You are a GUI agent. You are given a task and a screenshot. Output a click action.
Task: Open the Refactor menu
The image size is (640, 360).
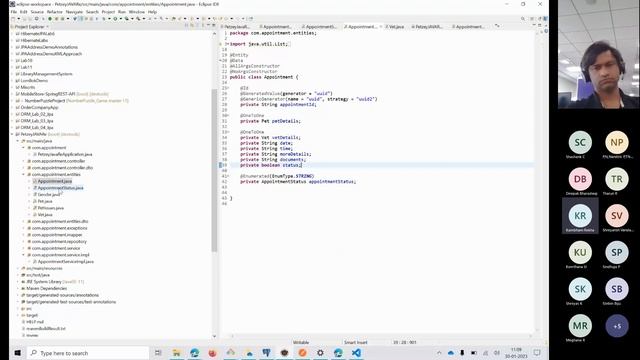click(x=54, y=12)
